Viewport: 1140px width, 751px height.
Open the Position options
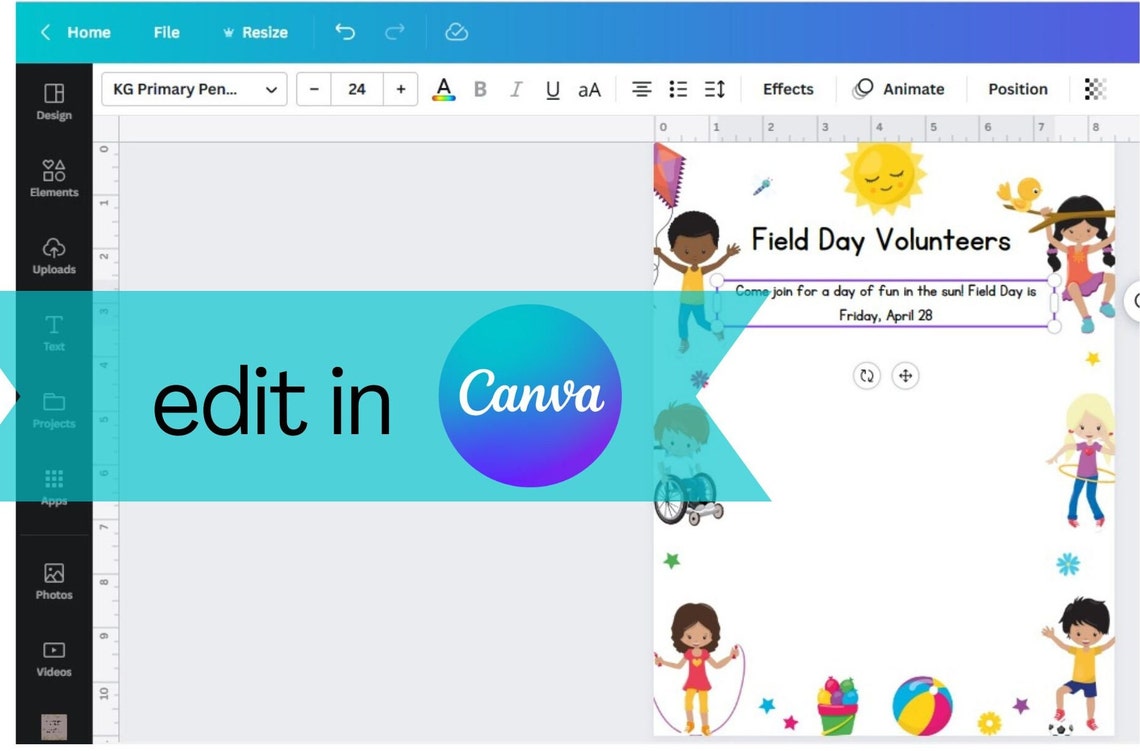[1016, 89]
